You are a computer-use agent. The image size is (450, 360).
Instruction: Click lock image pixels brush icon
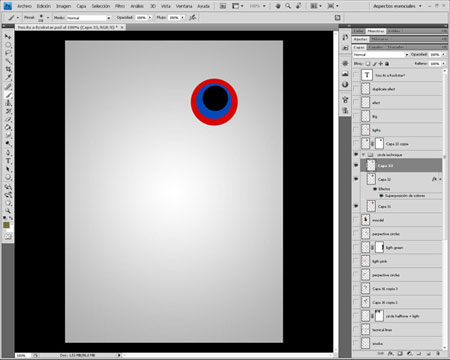pyautogui.click(x=374, y=63)
